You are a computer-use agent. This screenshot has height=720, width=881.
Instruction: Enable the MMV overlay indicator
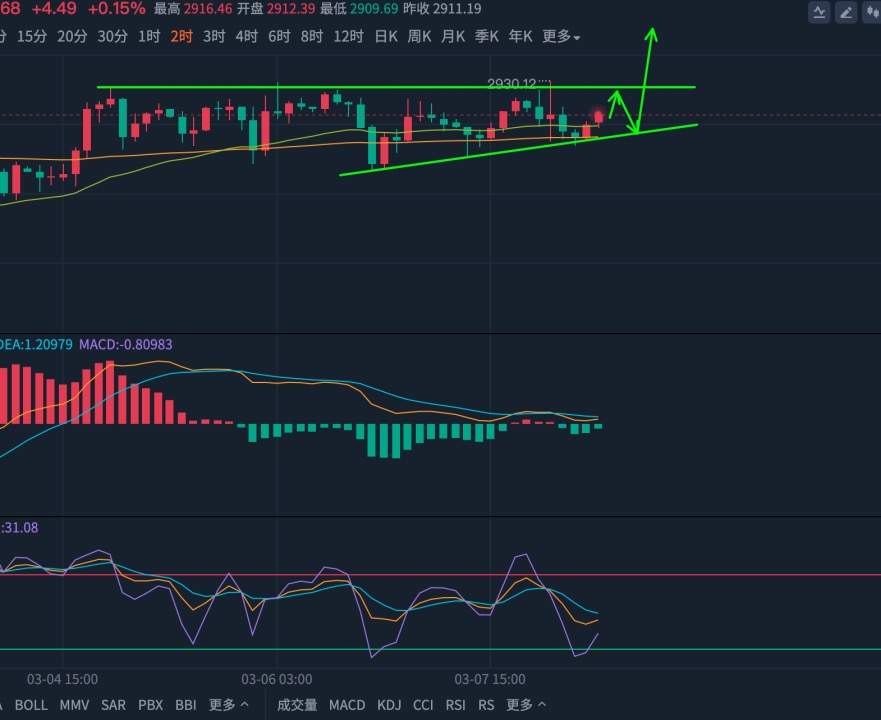point(74,705)
